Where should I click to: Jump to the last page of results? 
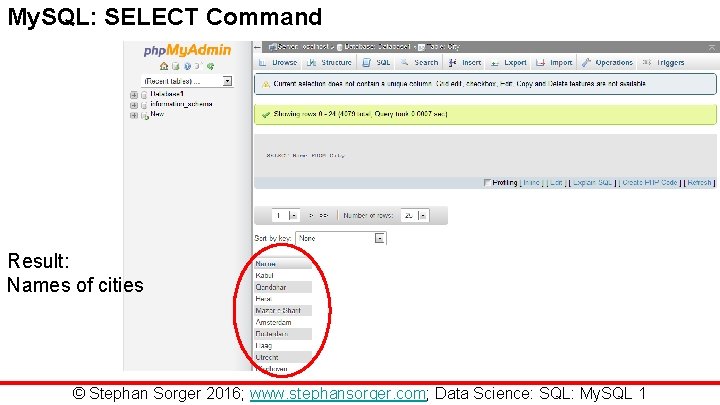point(324,215)
